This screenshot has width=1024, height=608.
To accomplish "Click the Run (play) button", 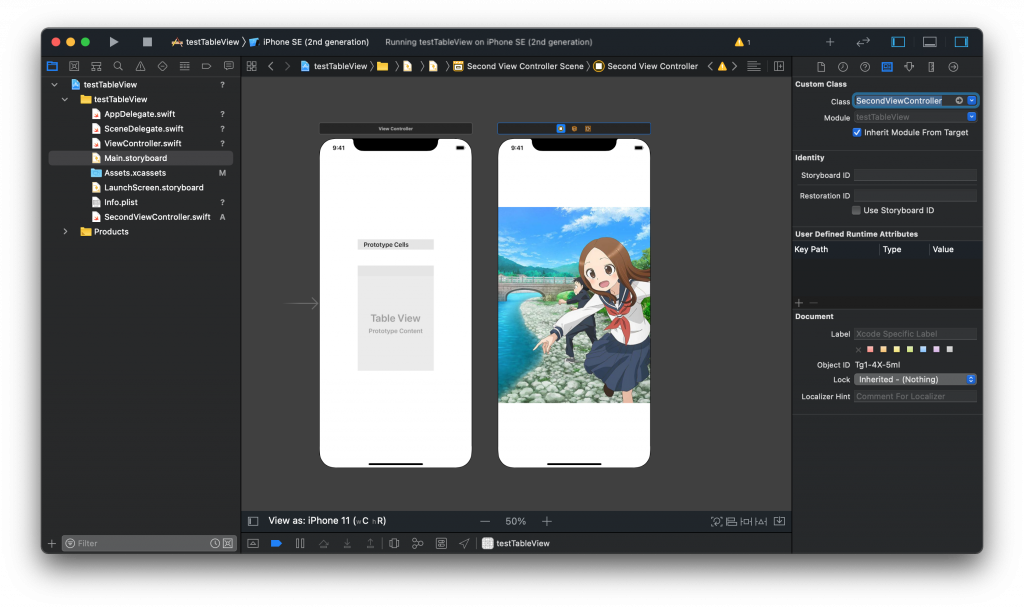I will tap(114, 42).
